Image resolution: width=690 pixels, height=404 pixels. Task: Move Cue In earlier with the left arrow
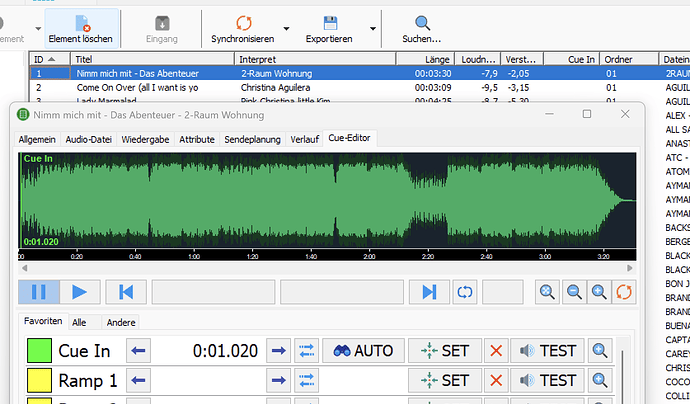click(138, 350)
